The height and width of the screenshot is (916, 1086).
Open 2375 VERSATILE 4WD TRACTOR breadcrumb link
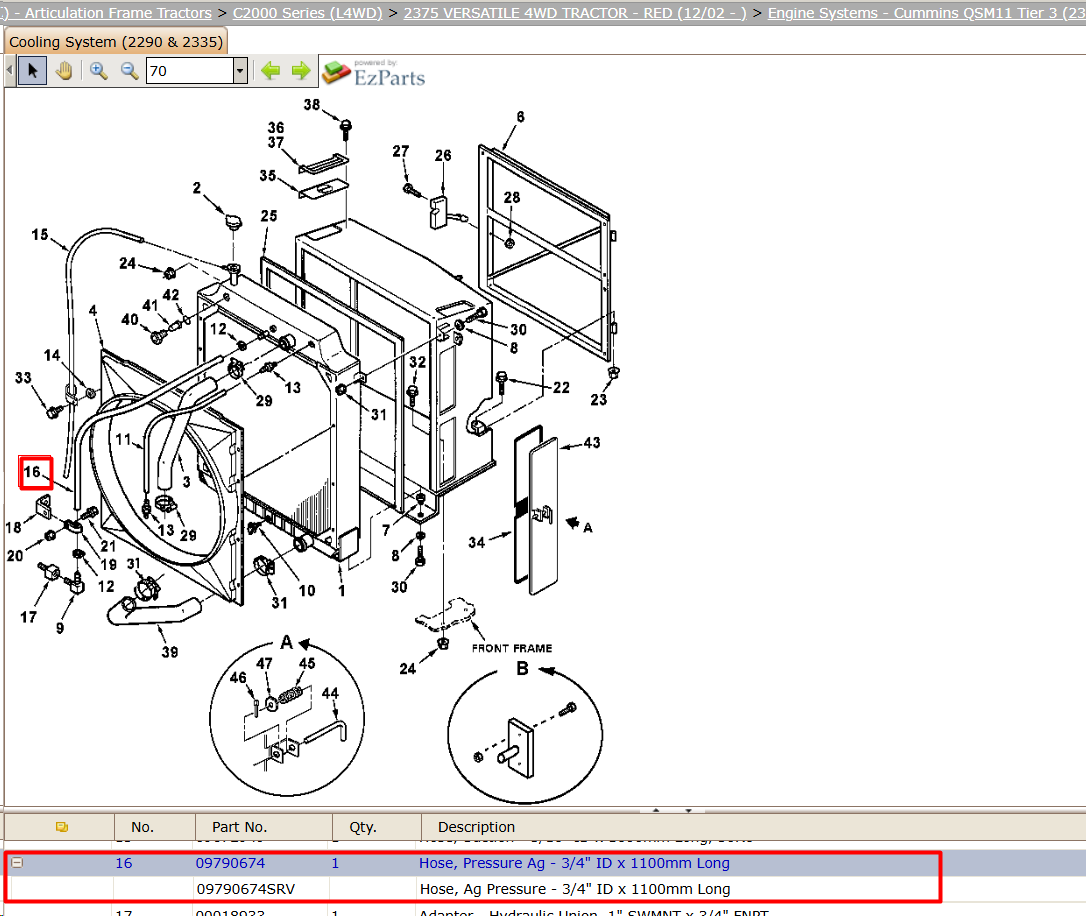click(575, 13)
